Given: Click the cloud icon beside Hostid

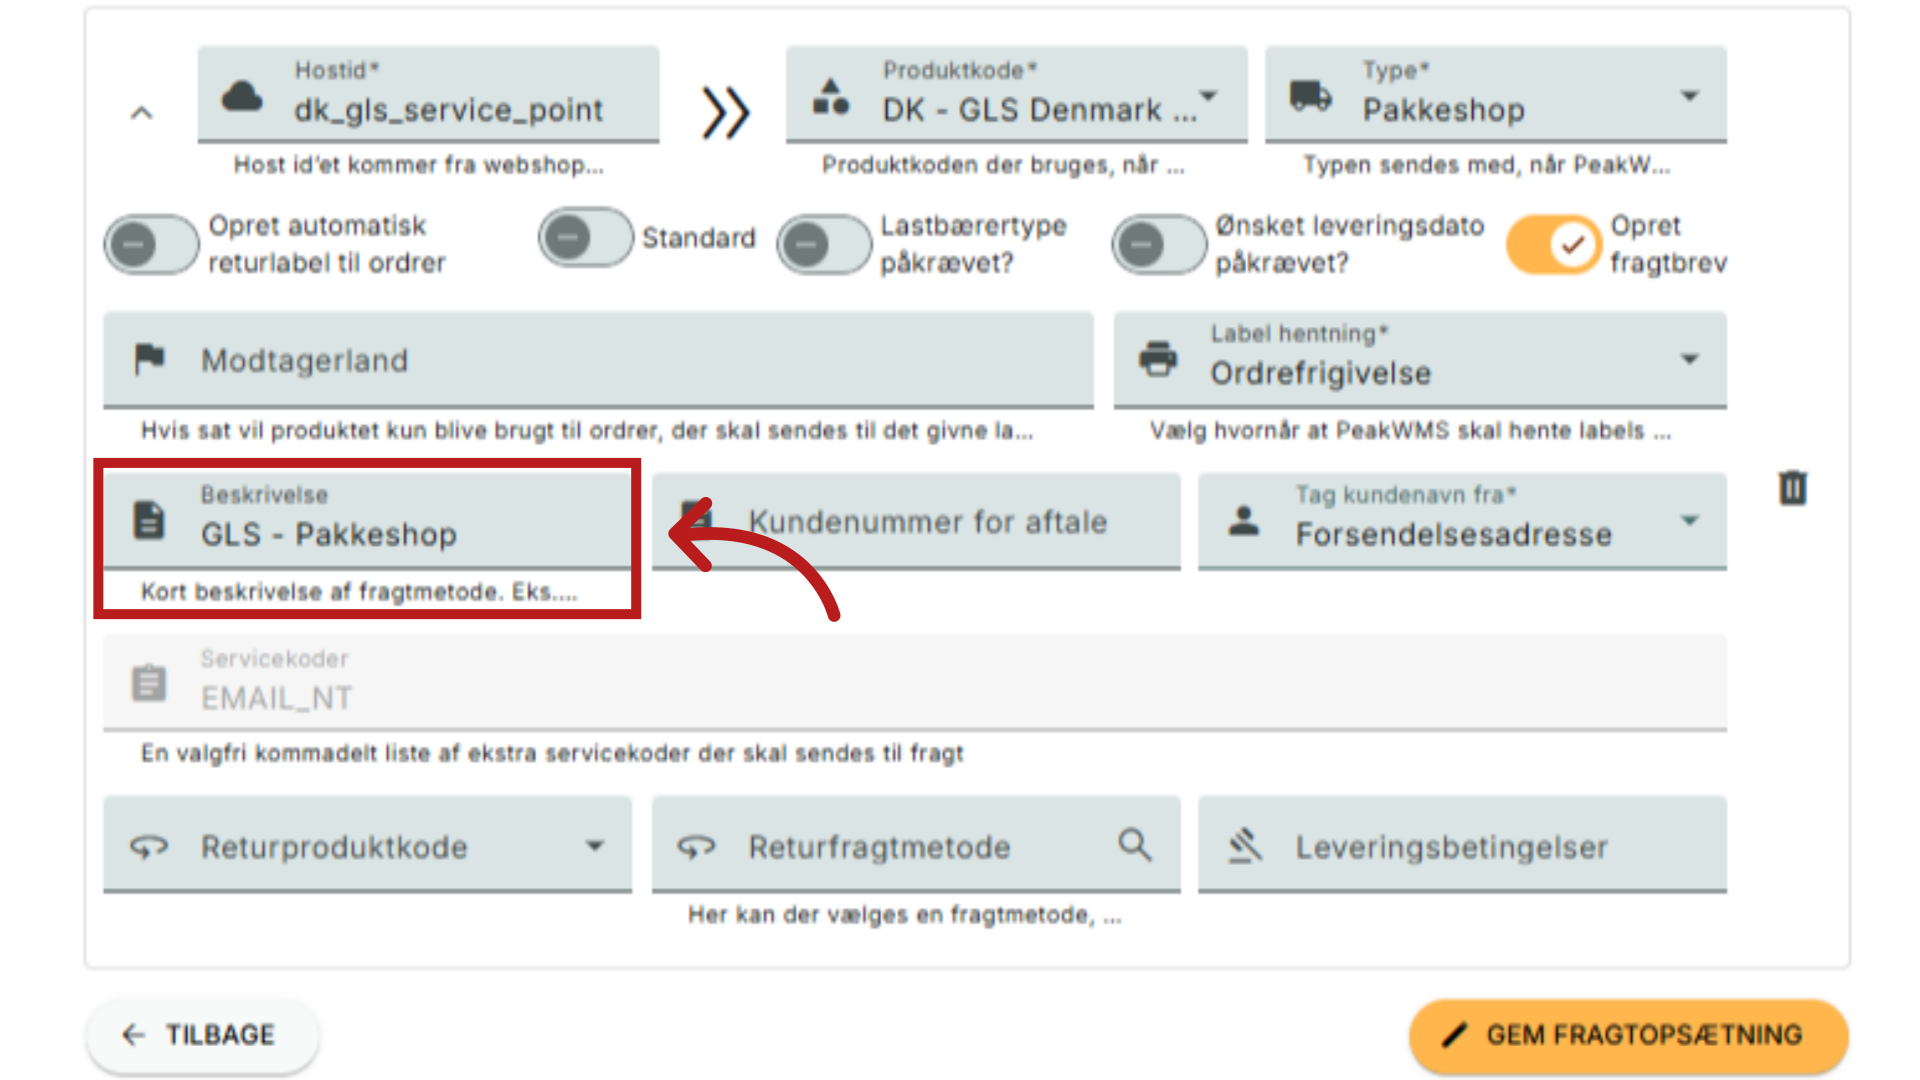Looking at the screenshot, I should click(x=242, y=97).
